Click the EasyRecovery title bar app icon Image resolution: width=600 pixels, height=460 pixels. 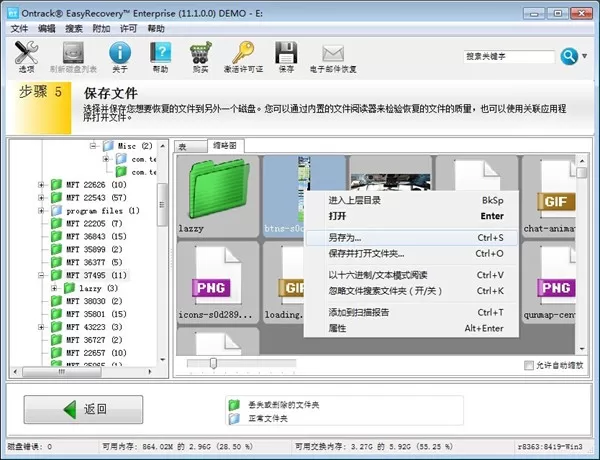coord(13,13)
